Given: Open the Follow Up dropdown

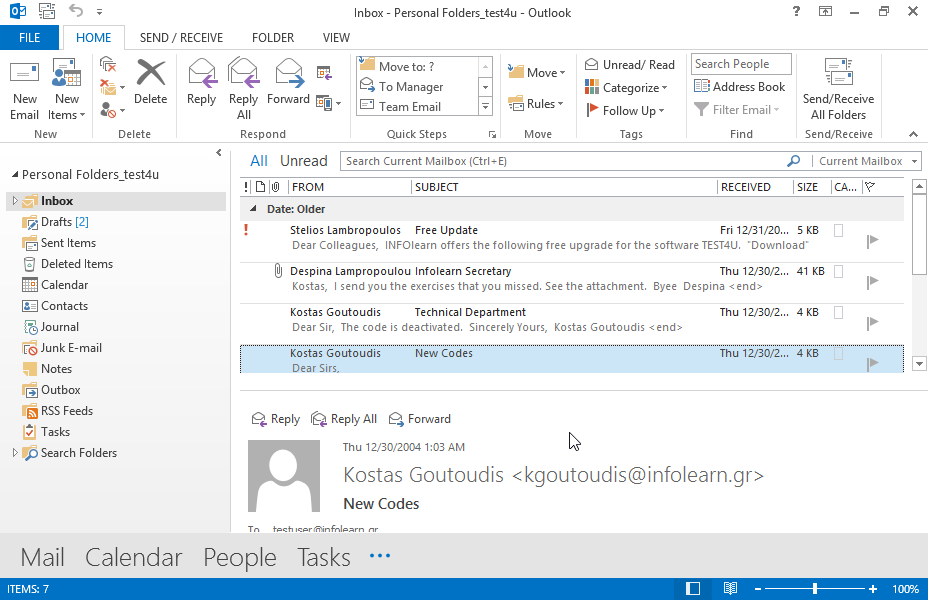Looking at the screenshot, I should 624,111.
